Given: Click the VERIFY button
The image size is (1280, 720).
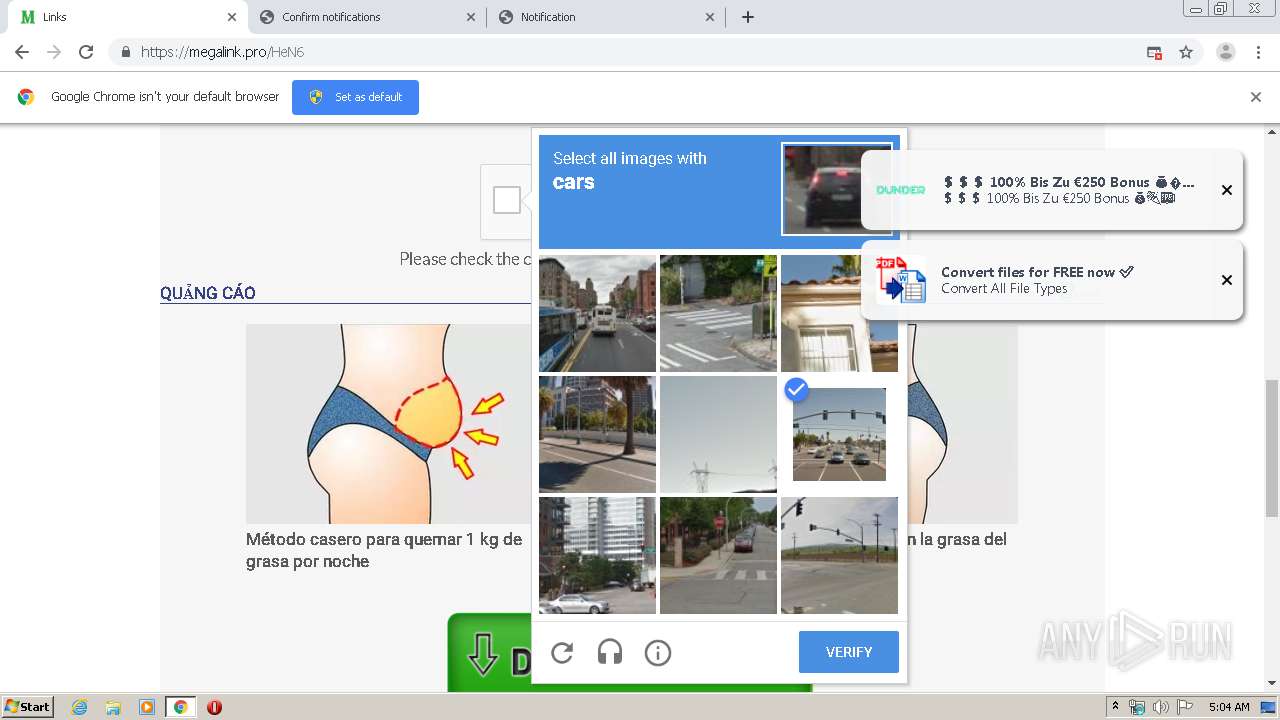Looking at the screenshot, I should pos(849,652).
